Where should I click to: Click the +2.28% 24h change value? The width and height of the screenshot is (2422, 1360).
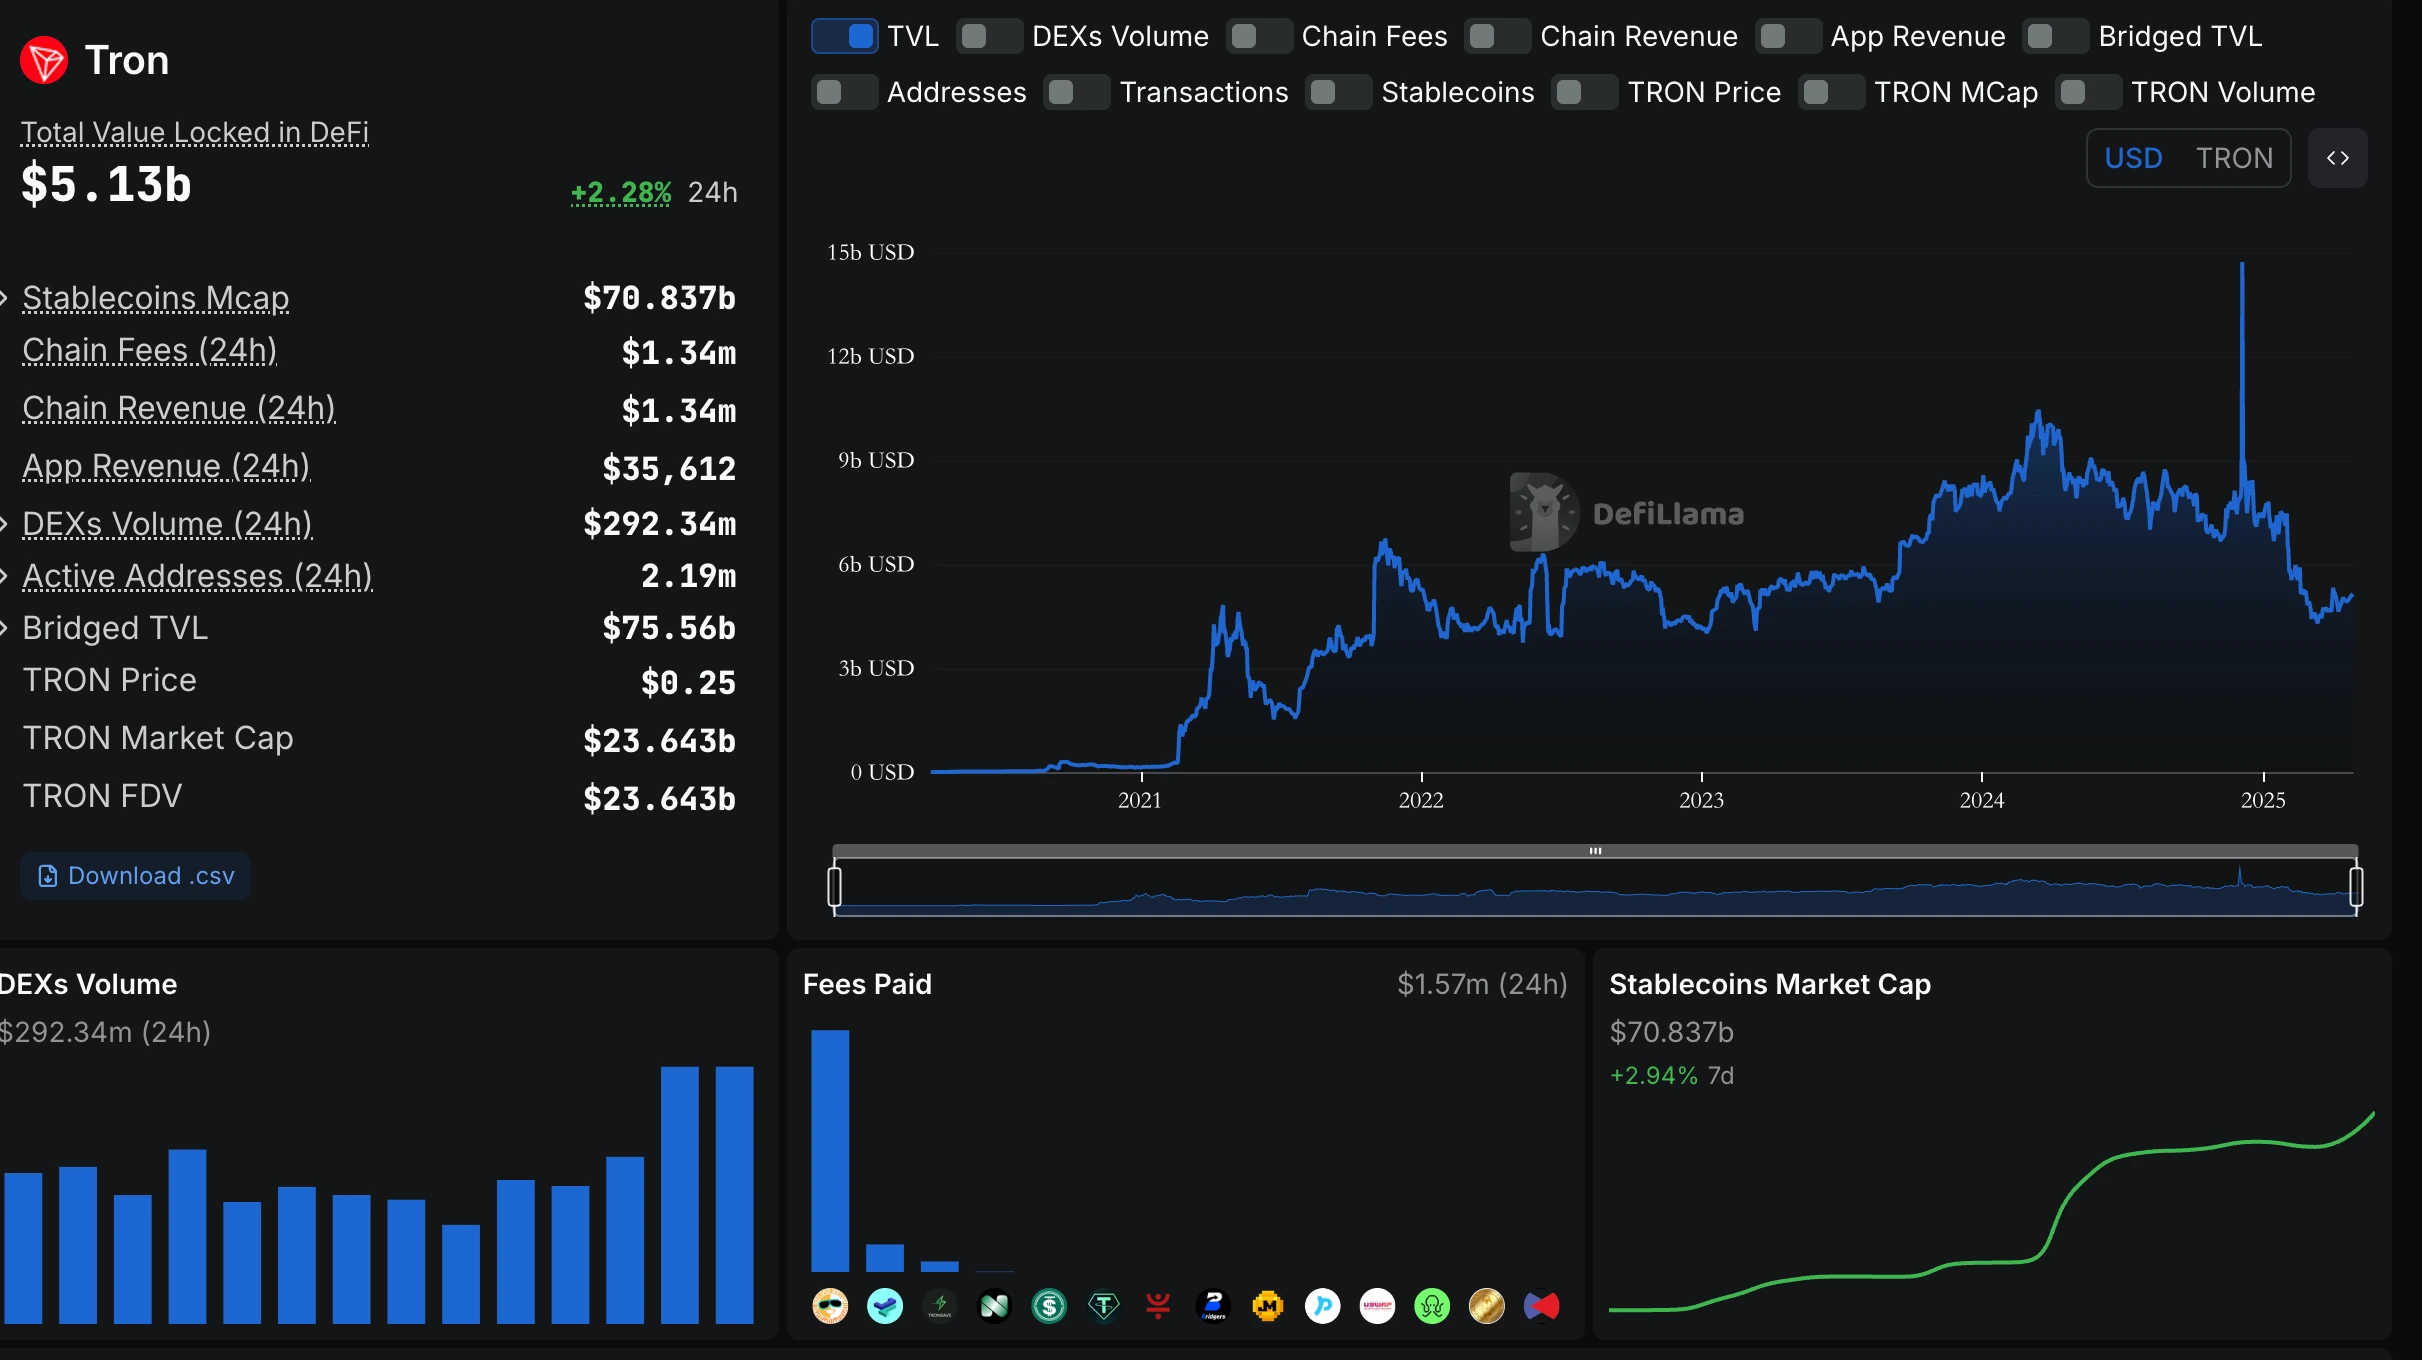pyautogui.click(x=621, y=192)
